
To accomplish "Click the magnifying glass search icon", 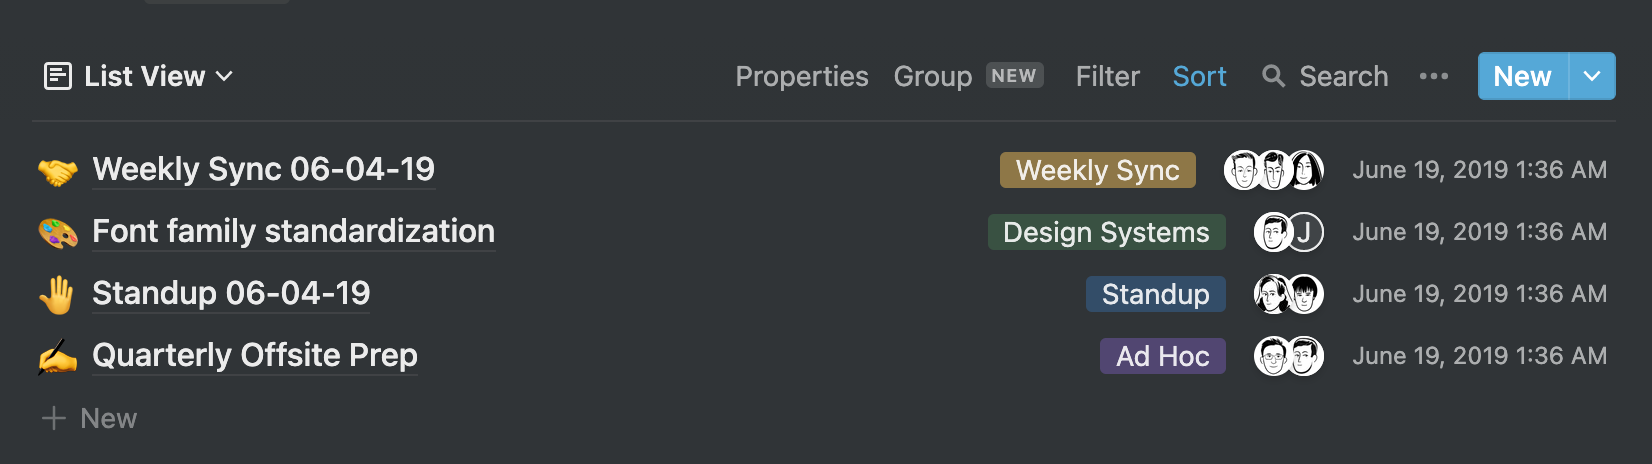I will click(1273, 76).
